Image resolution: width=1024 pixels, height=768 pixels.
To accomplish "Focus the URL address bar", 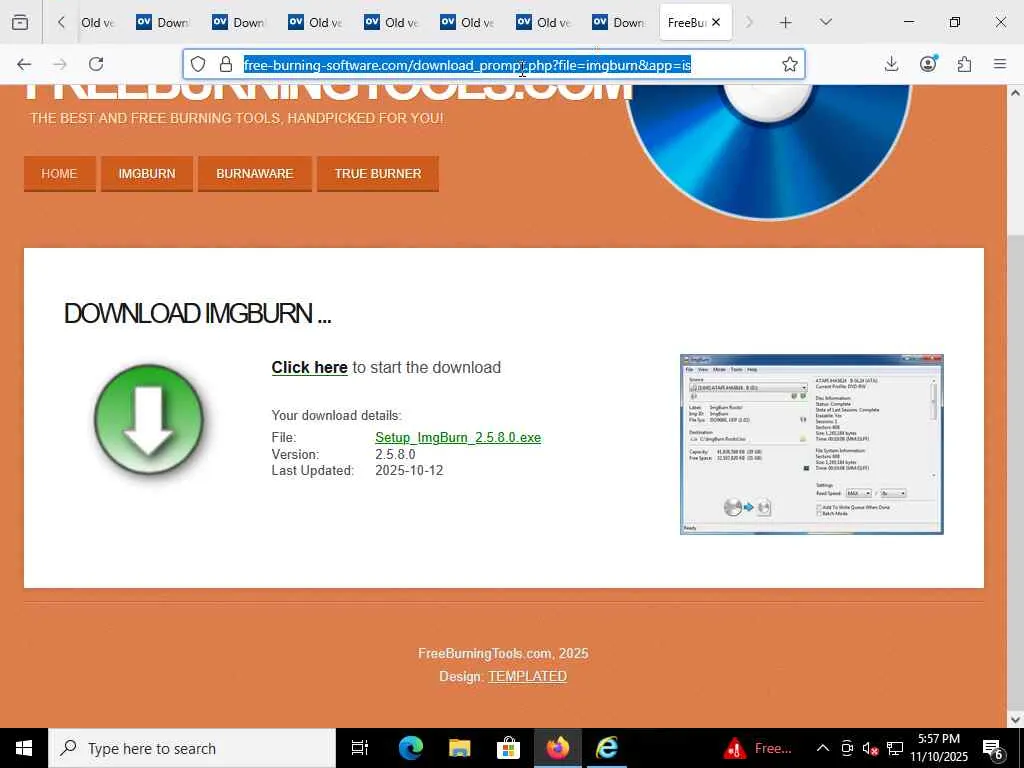I will tap(494, 65).
